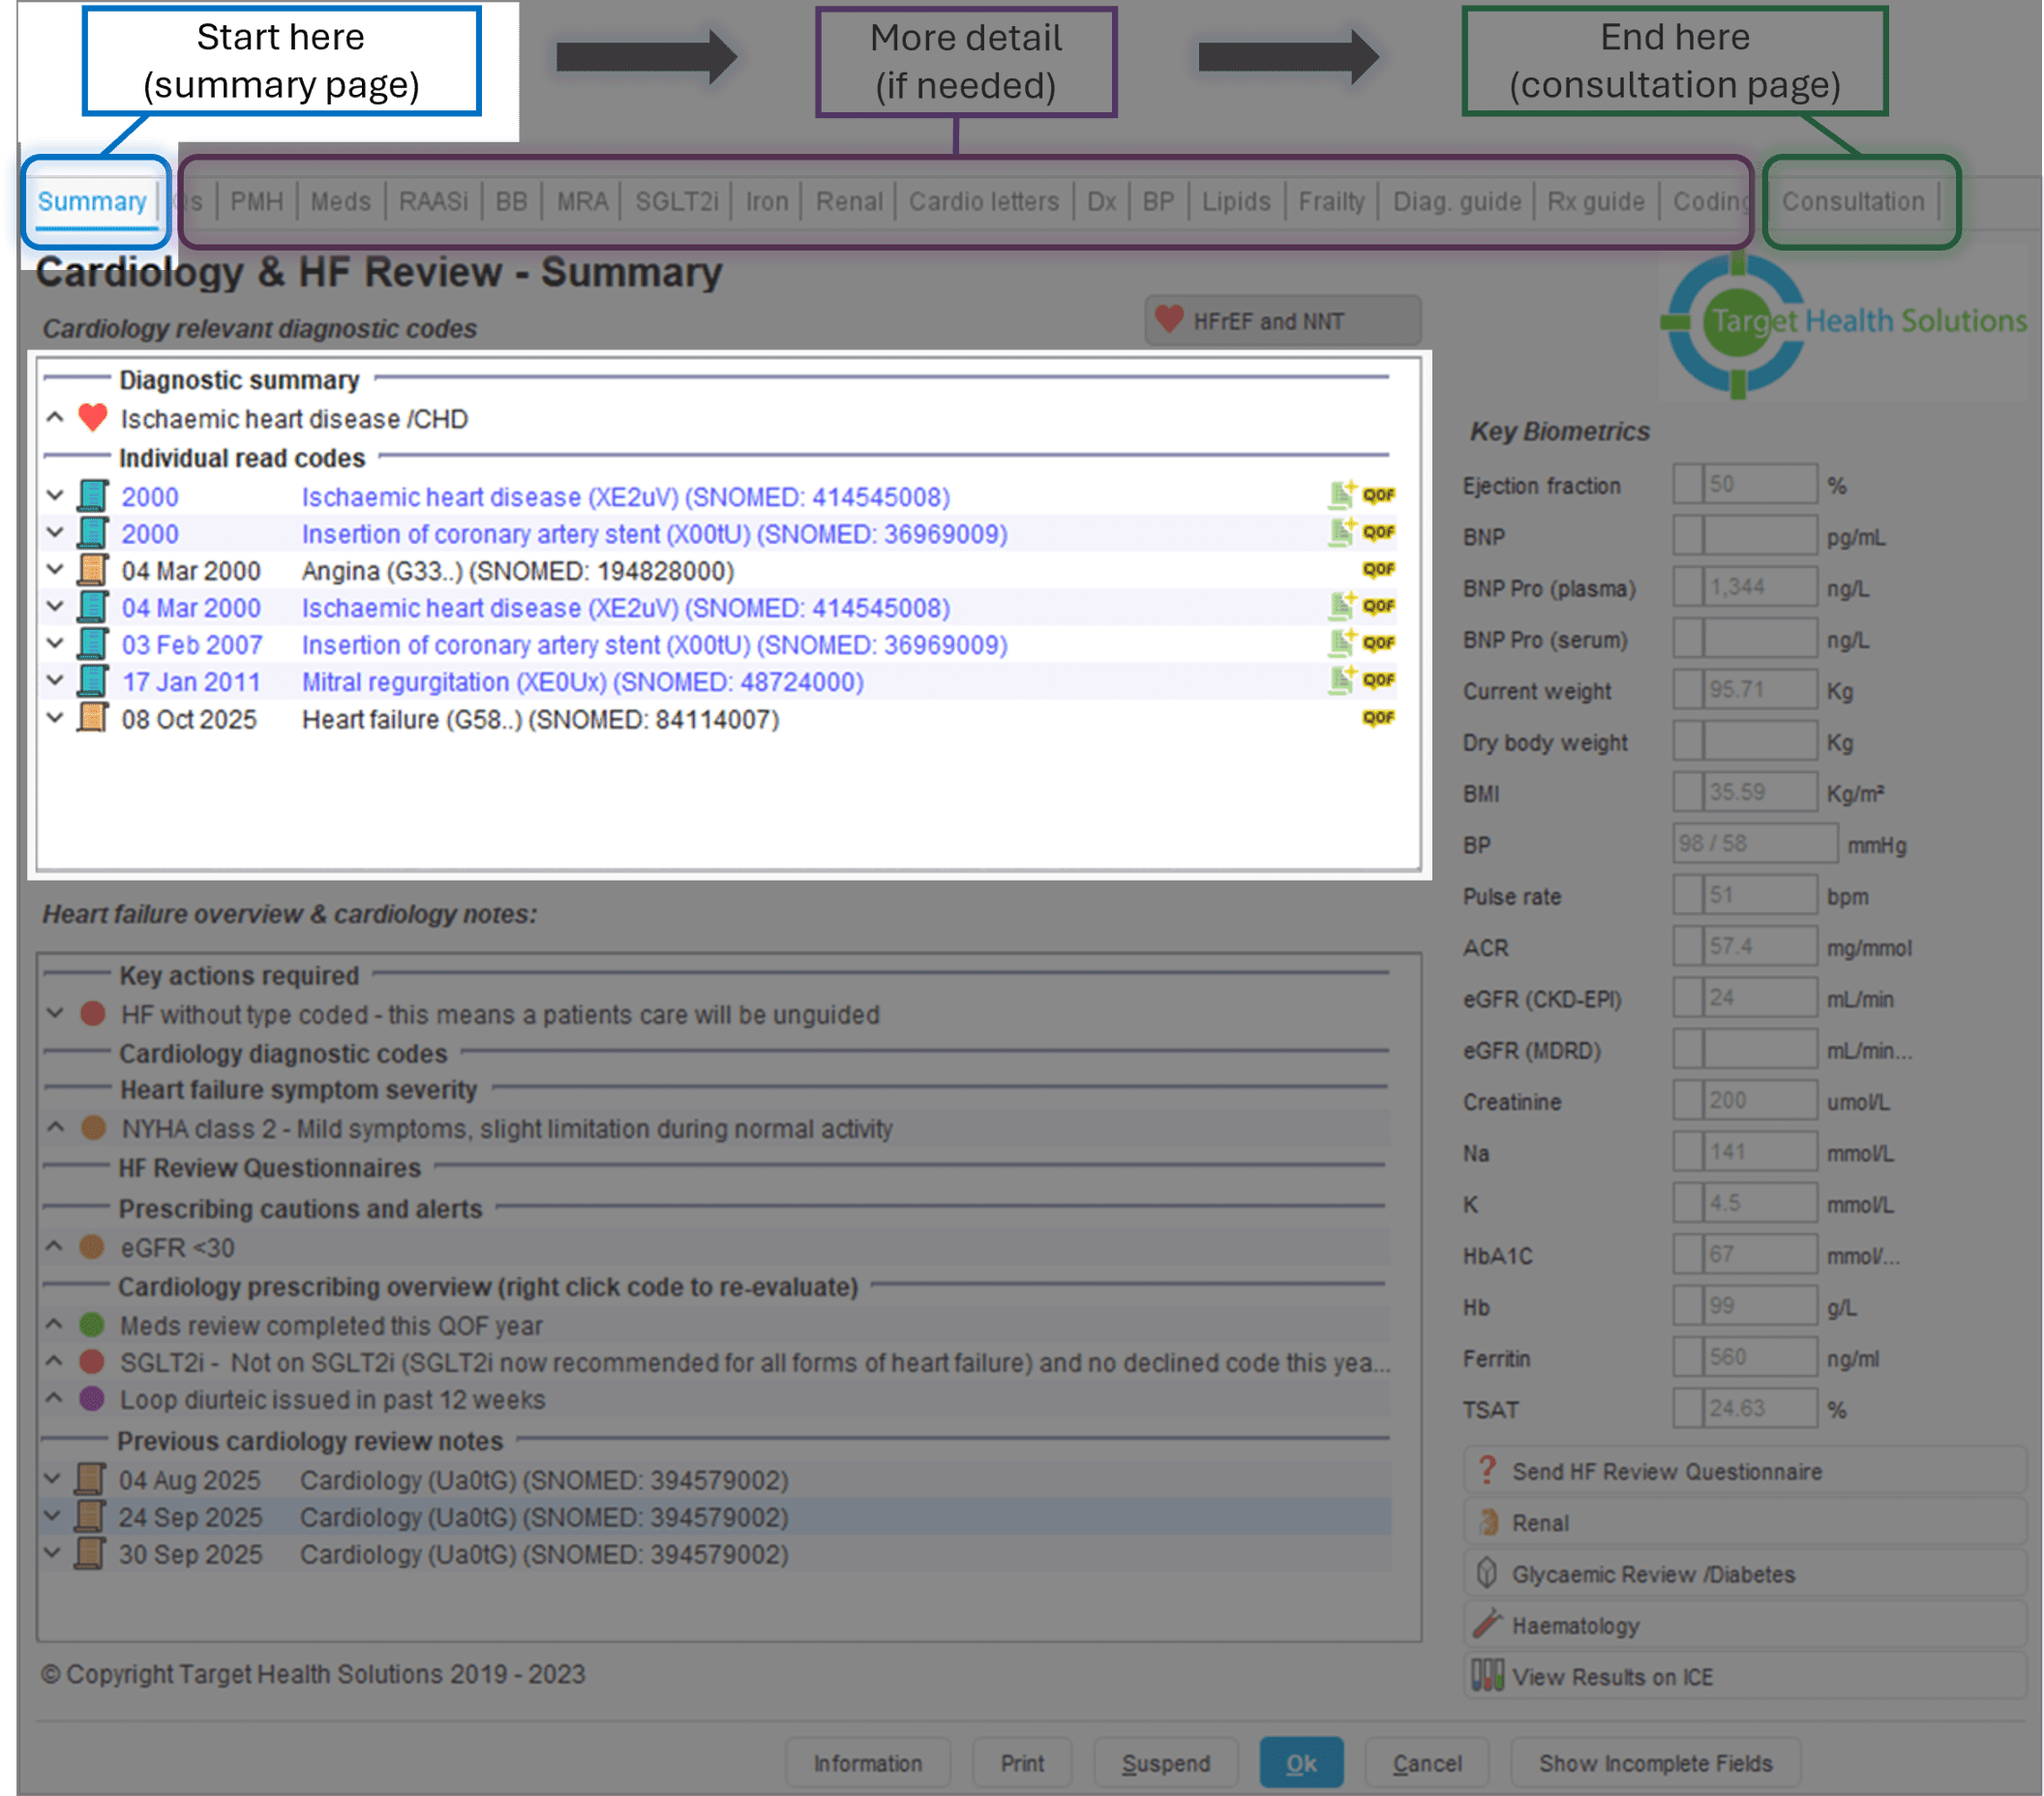Viewport: 2044px width, 1796px height.
Task: Click the QOF icon on Angina row
Action: (1378, 569)
